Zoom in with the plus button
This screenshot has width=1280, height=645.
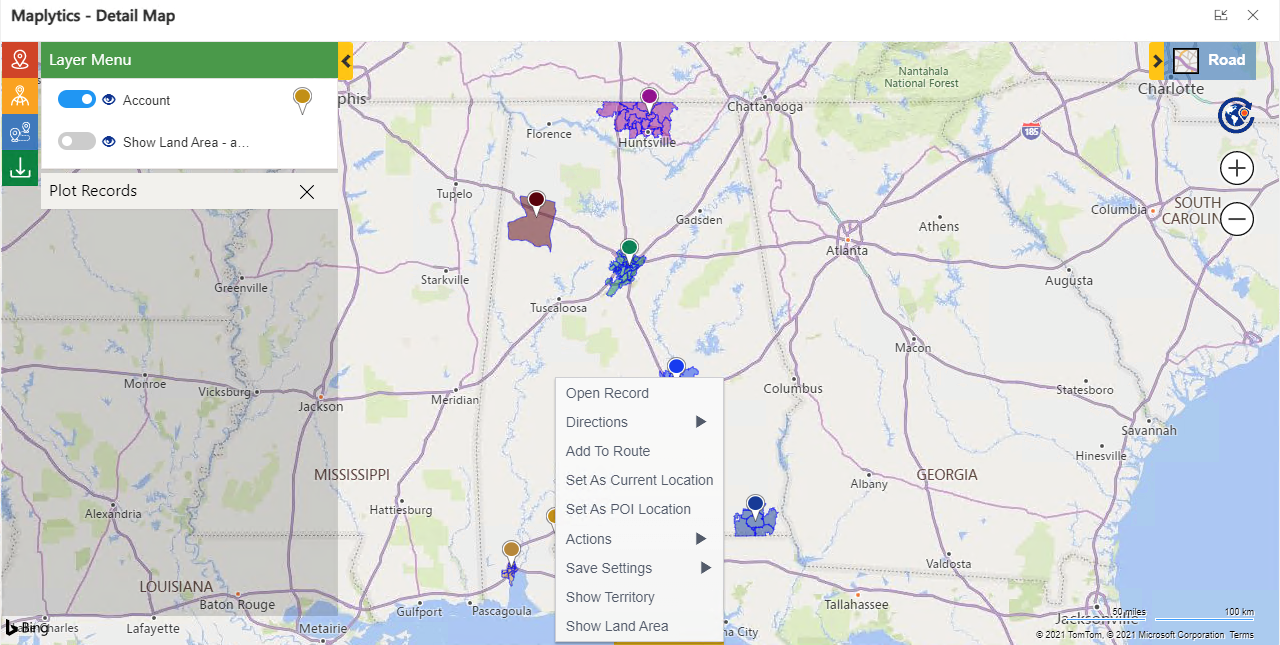(x=1237, y=168)
